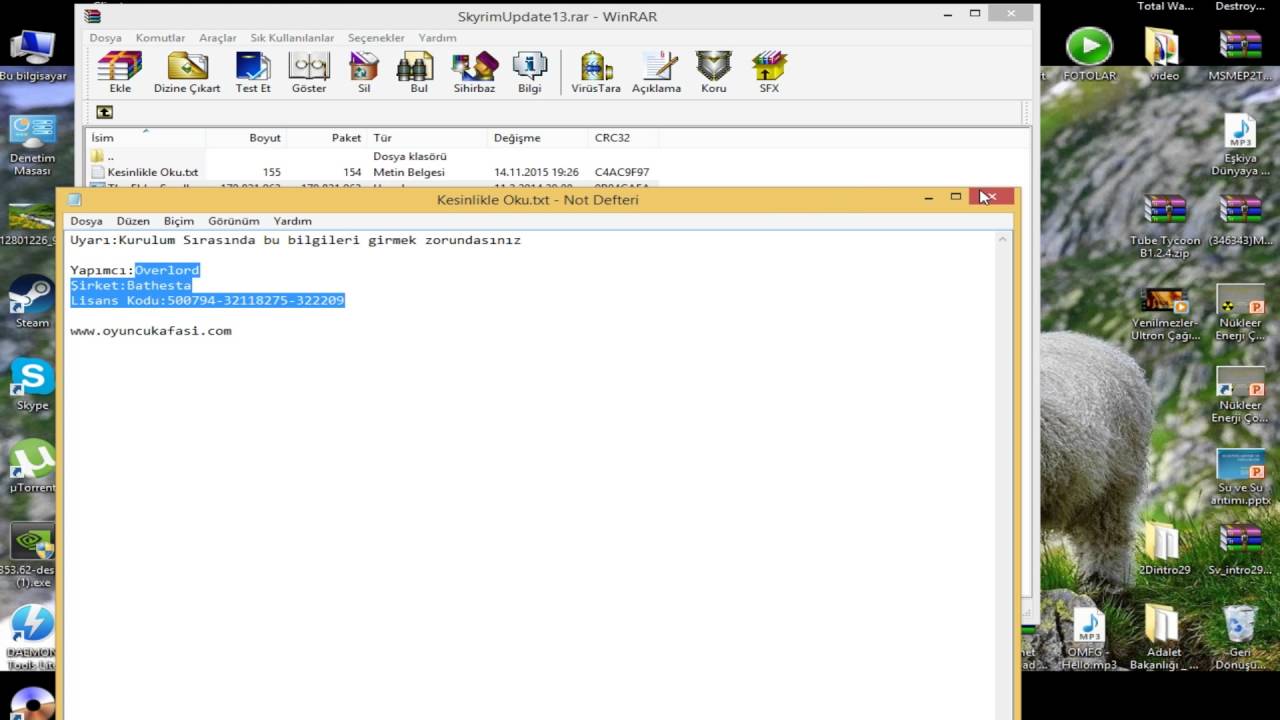
Task: Open the Dosya menu in Not Defteri
Action: tap(86, 221)
